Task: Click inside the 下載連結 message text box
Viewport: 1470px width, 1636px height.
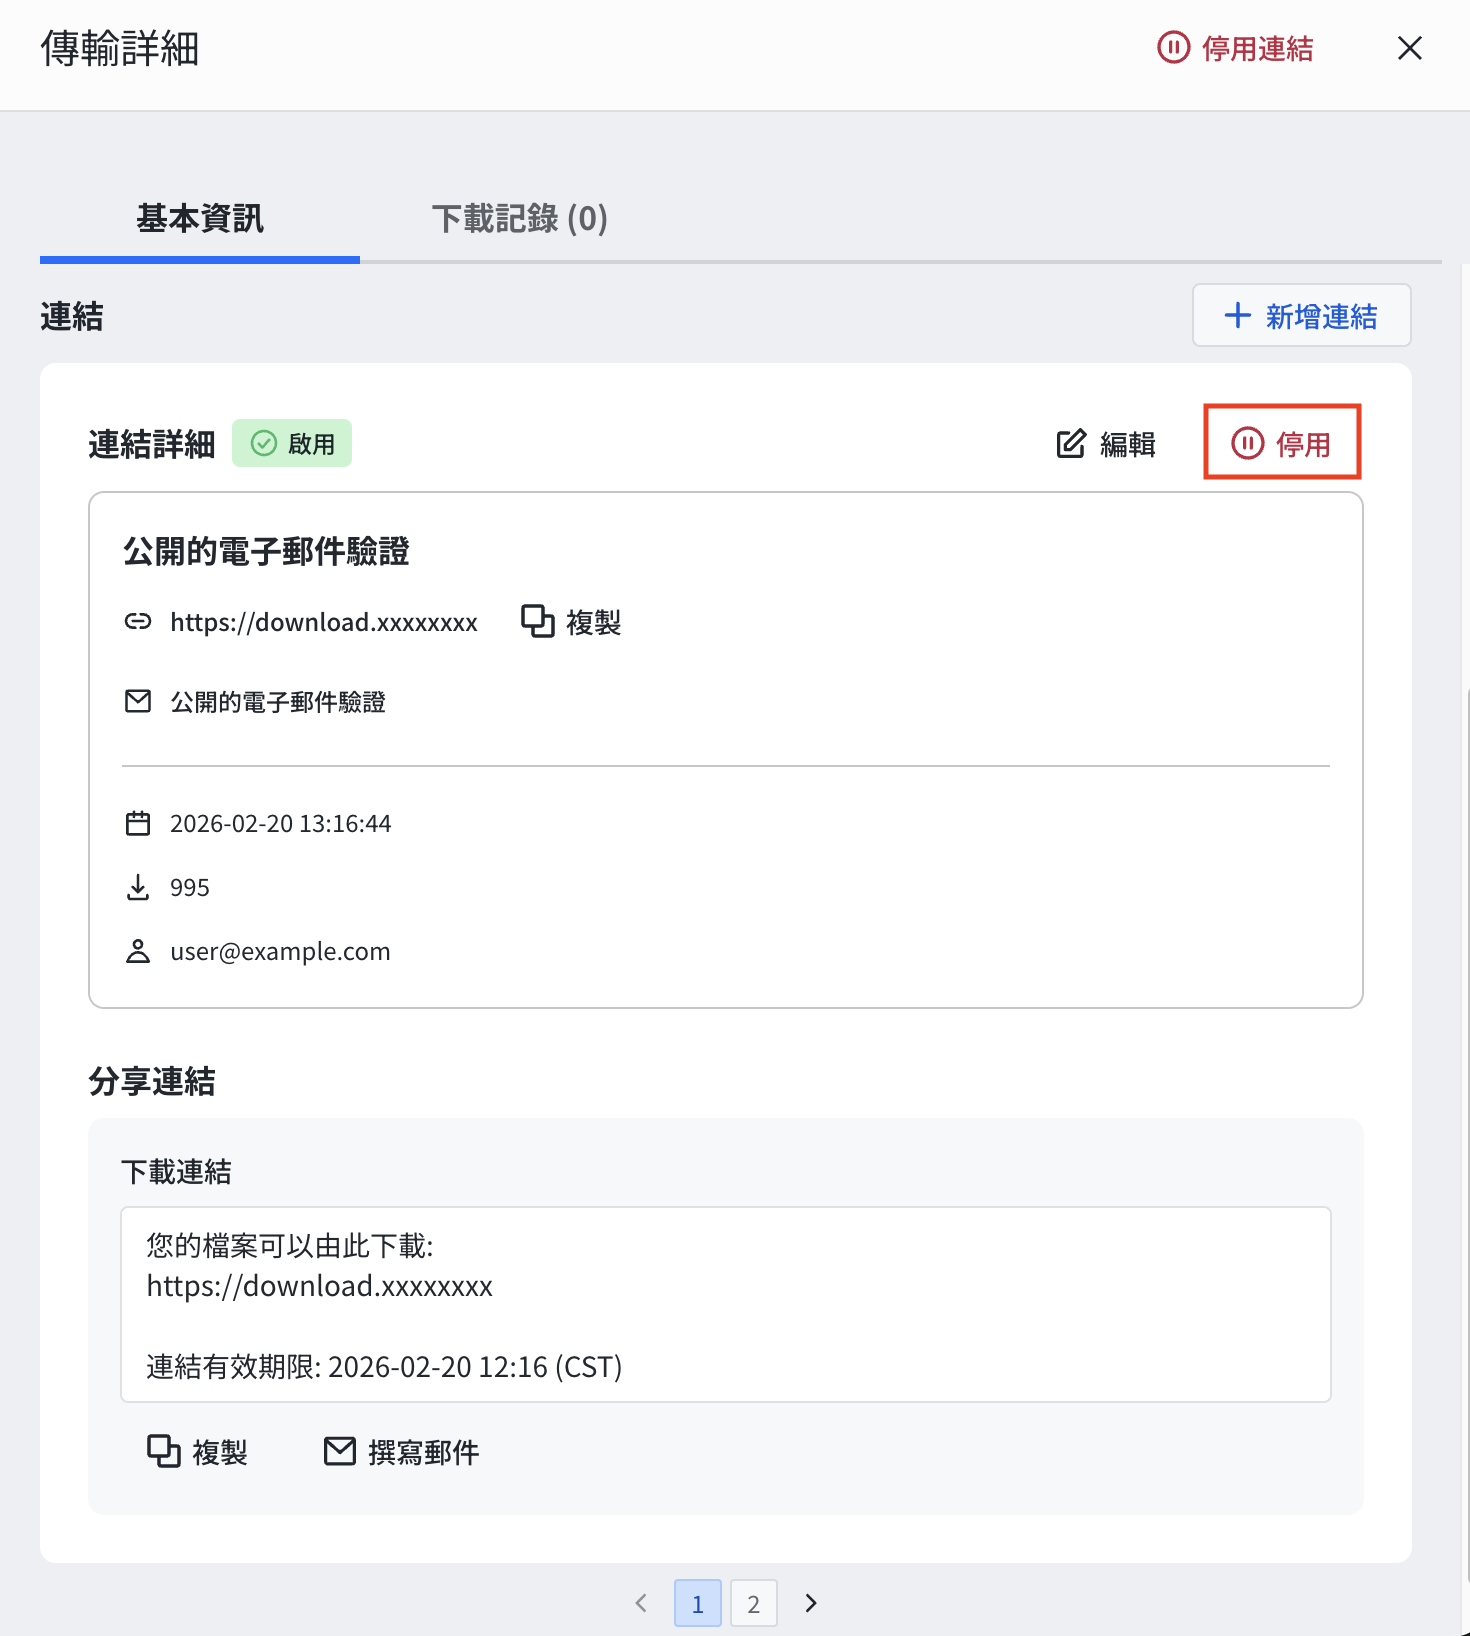Action: pos(726,1304)
